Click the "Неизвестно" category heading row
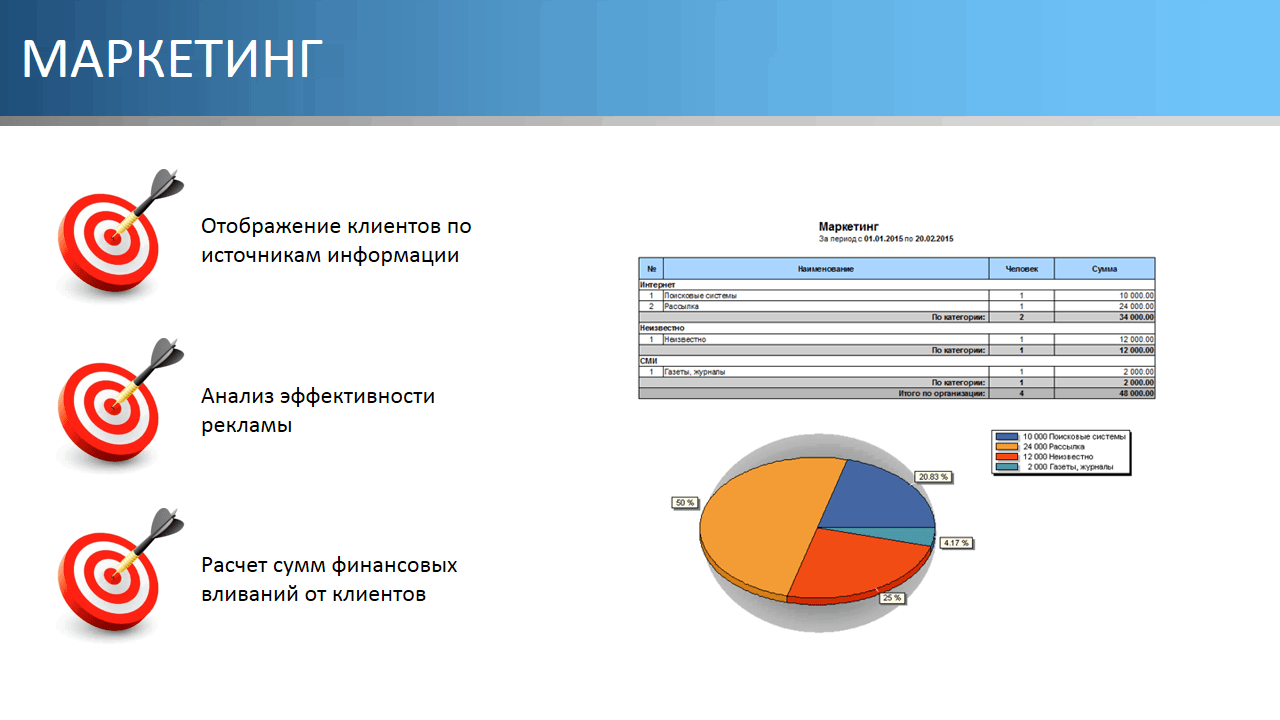 897,328
